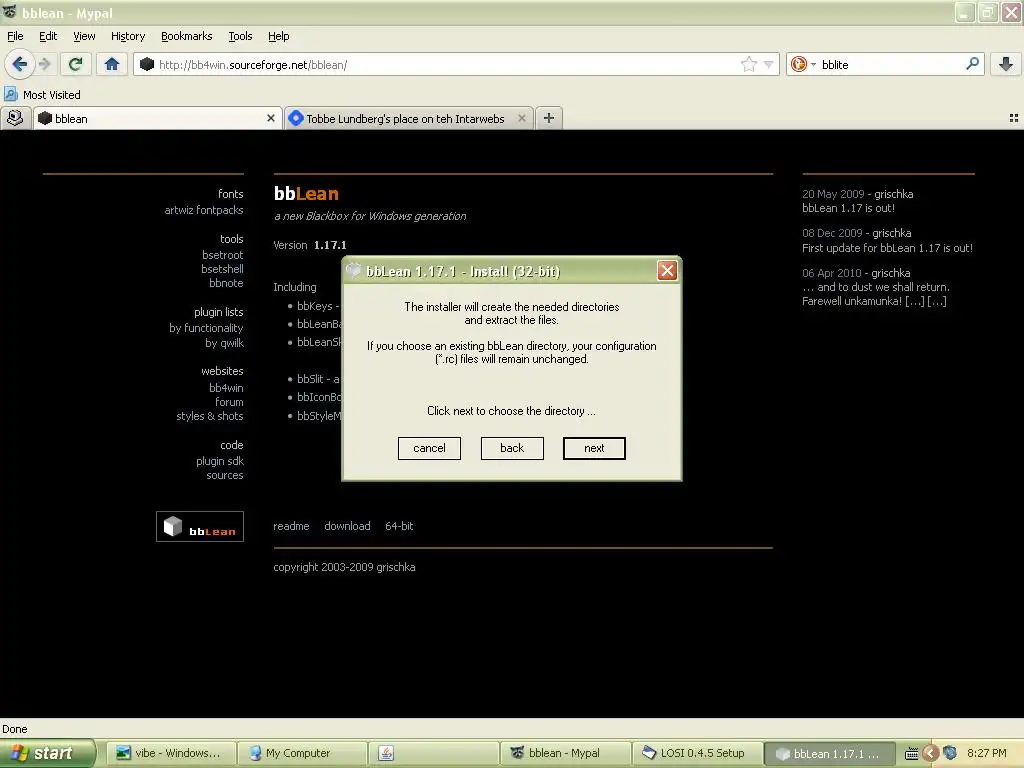This screenshot has height=768, width=1024.
Task: Open the bsetroot tool link
Action: click(x=223, y=255)
